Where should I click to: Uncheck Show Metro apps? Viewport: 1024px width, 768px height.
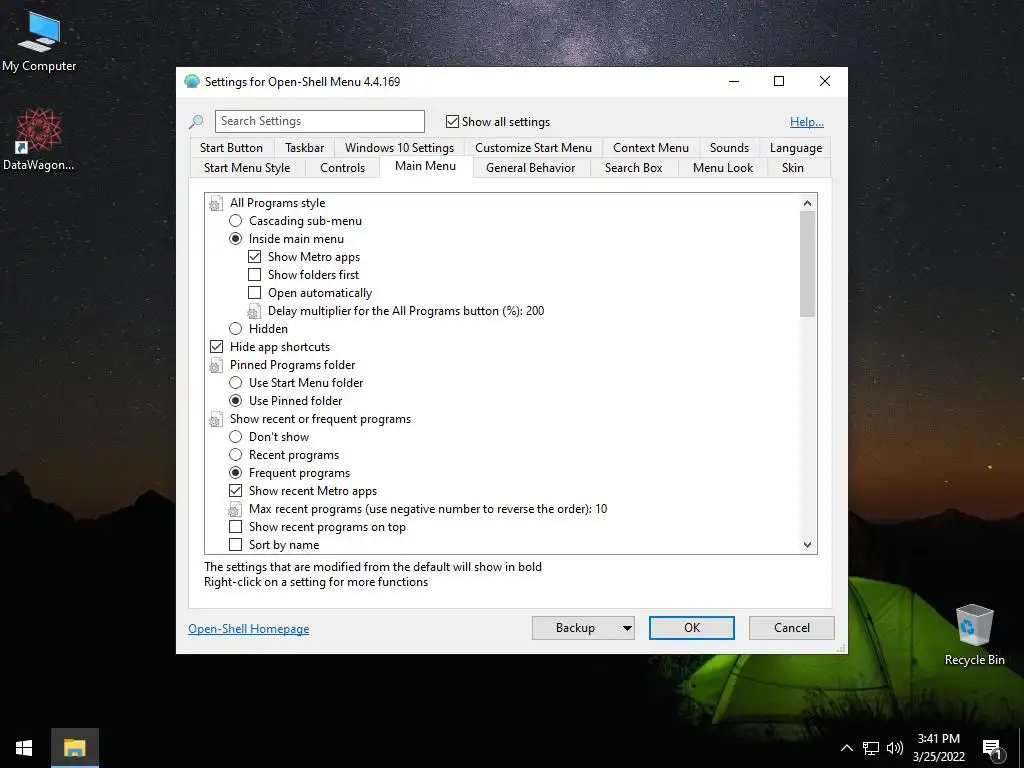coord(255,257)
